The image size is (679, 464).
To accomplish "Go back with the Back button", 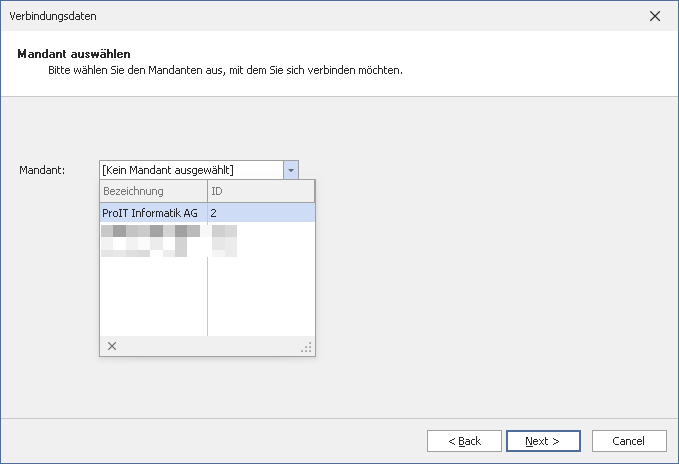I will [464, 441].
